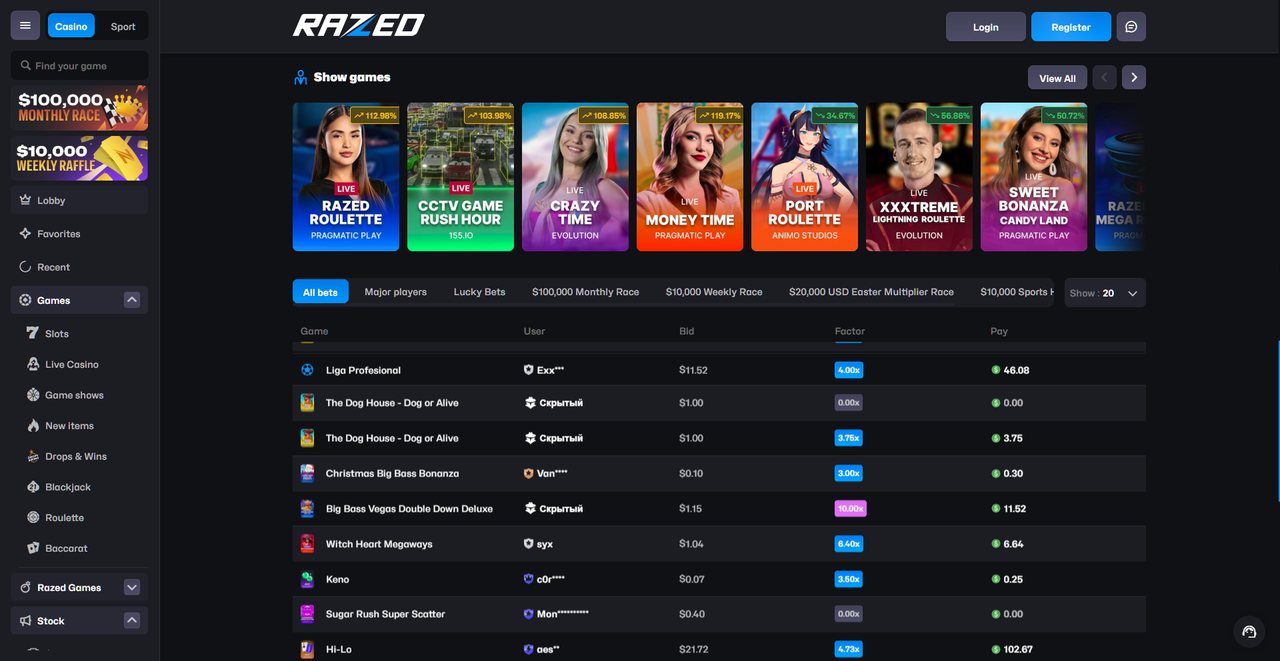The width and height of the screenshot is (1280, 661).
Task: Open the hamburger menu icon
Action: 25,26
